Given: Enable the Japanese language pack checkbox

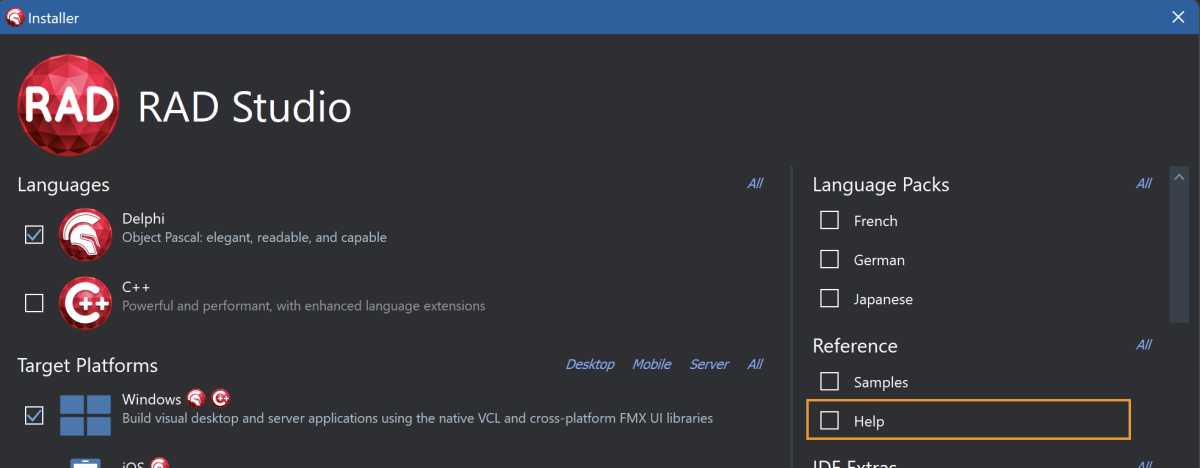Looking at the screenshot, I should click(829, 298).
